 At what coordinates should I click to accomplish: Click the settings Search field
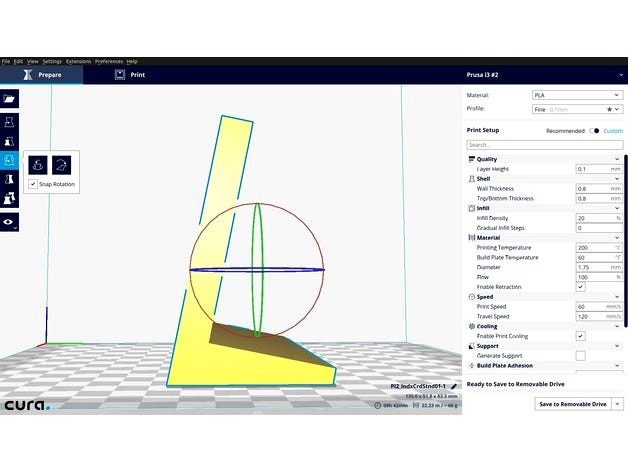click(x=544, y=145)
